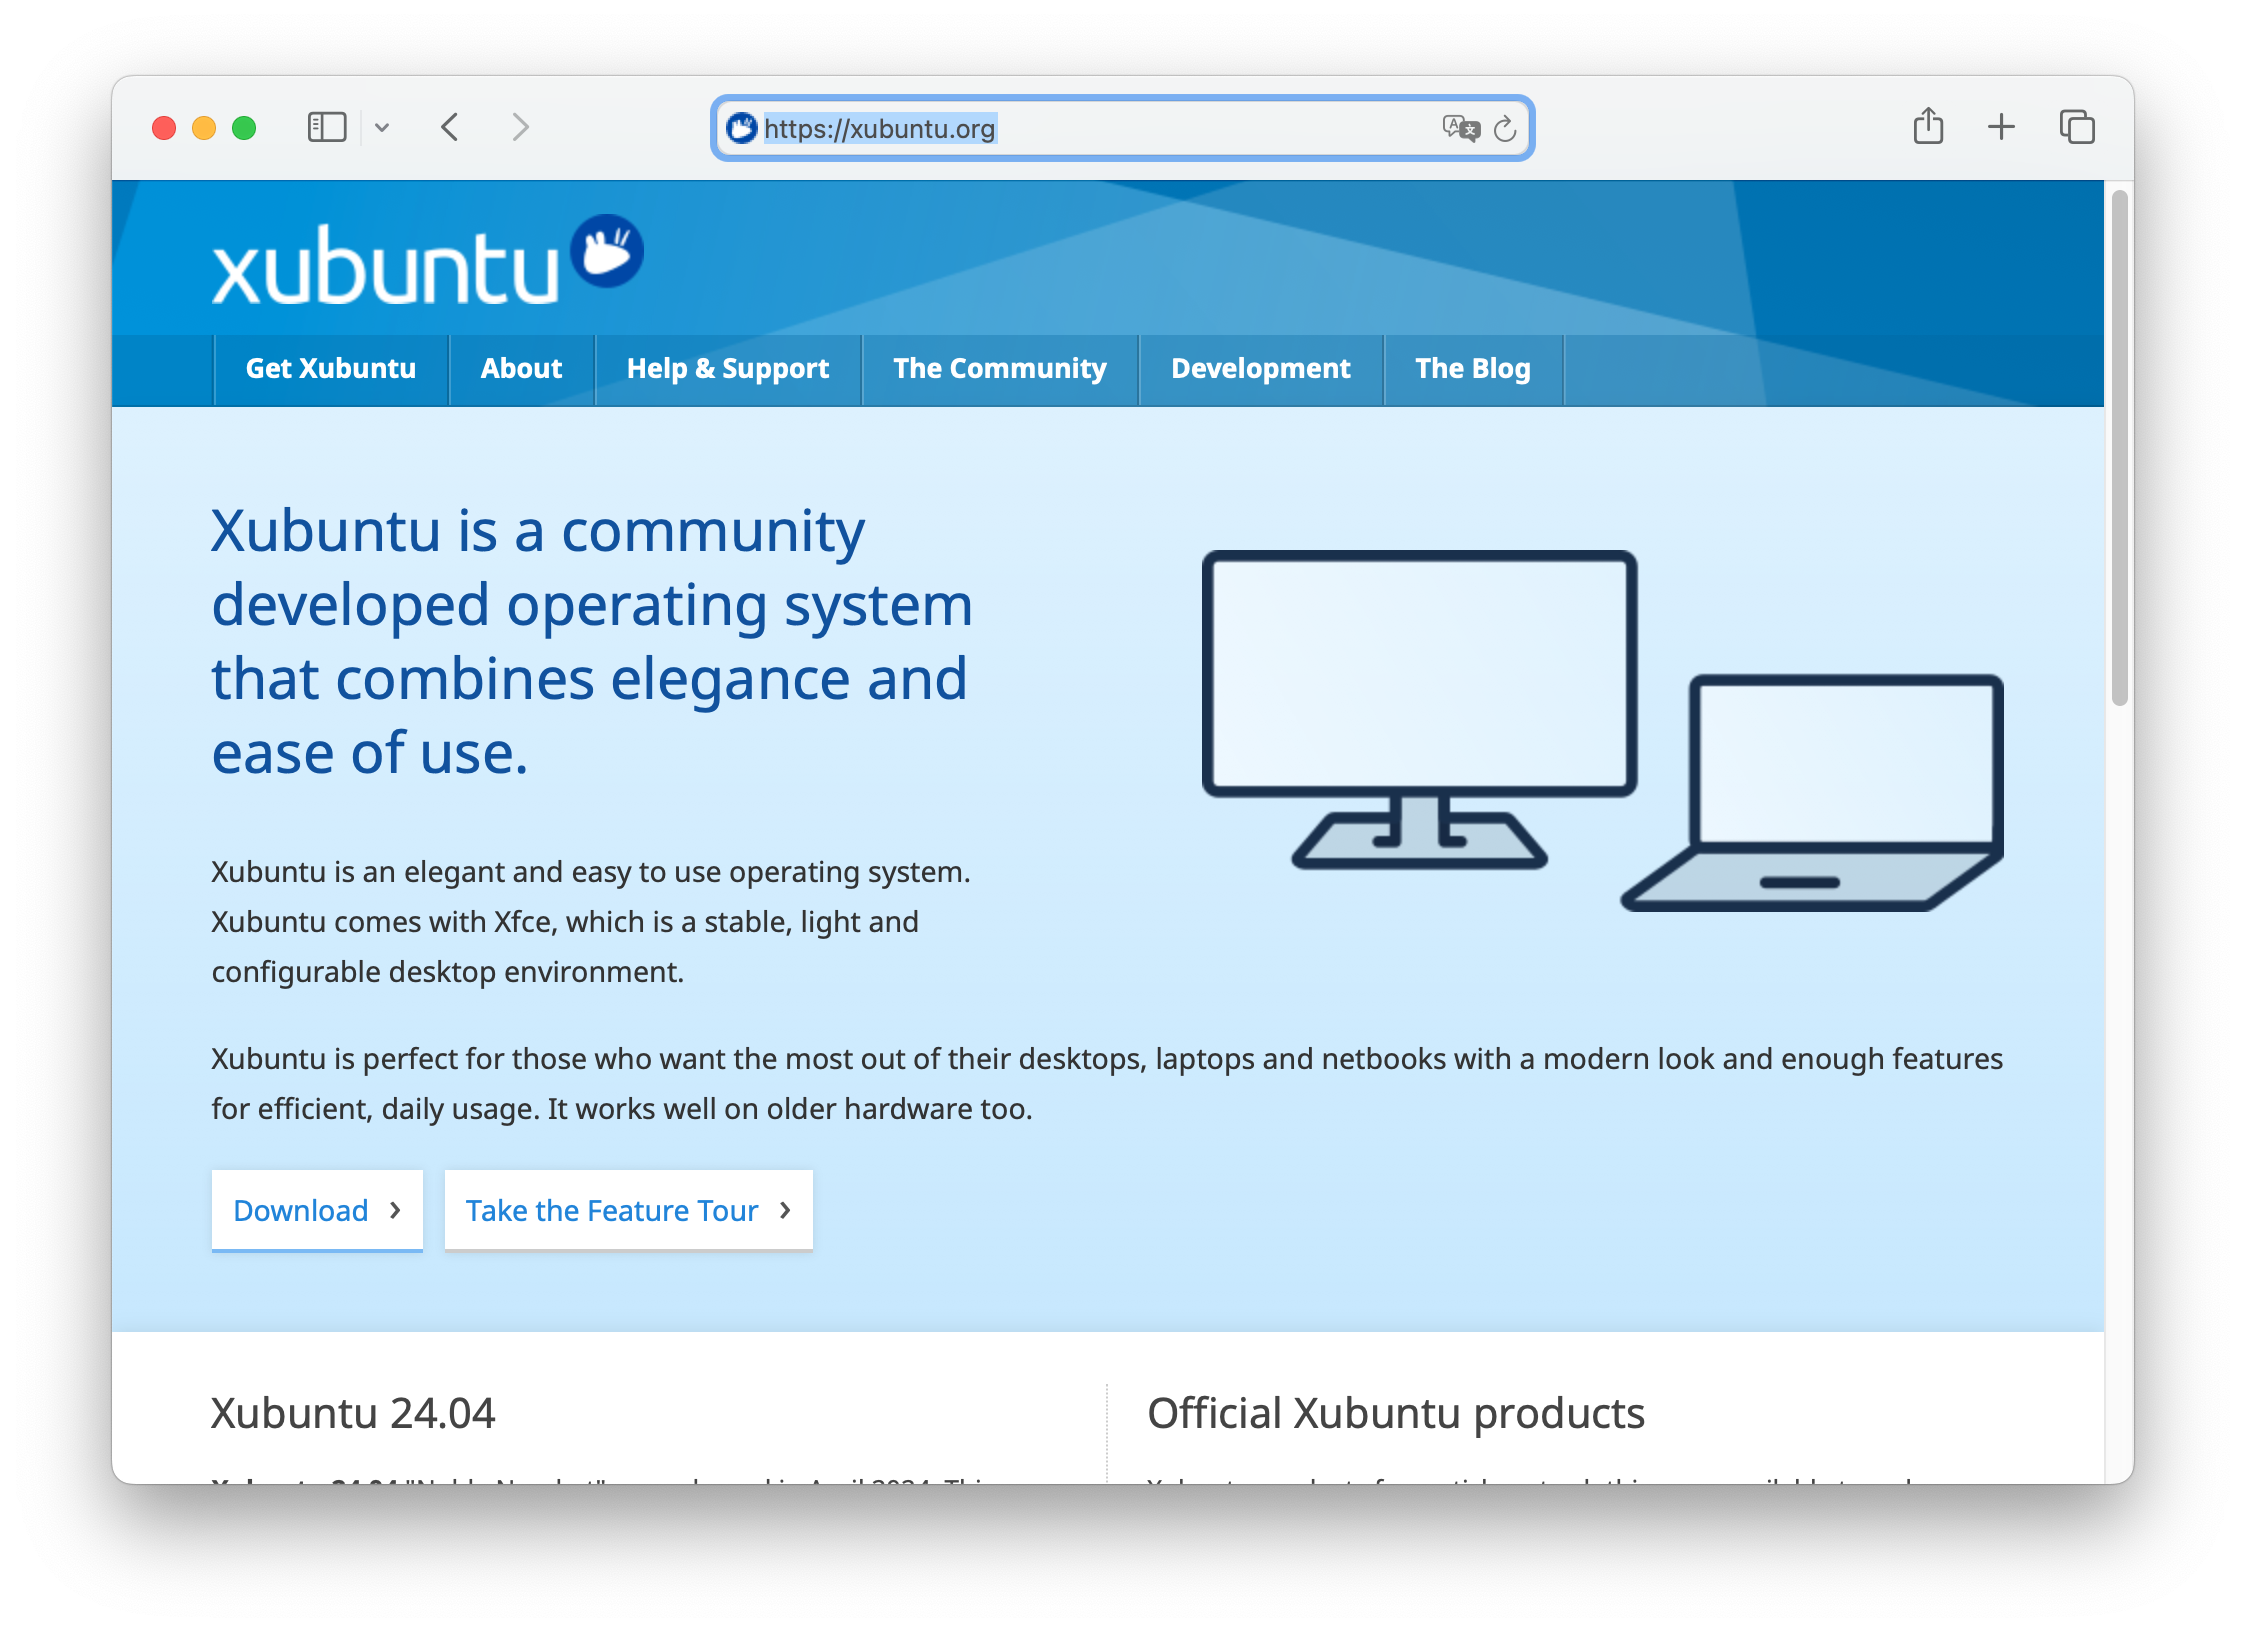Open the page translate icon
2246x1632 pixels.
pyautogui.click(x=1460, y=128)
